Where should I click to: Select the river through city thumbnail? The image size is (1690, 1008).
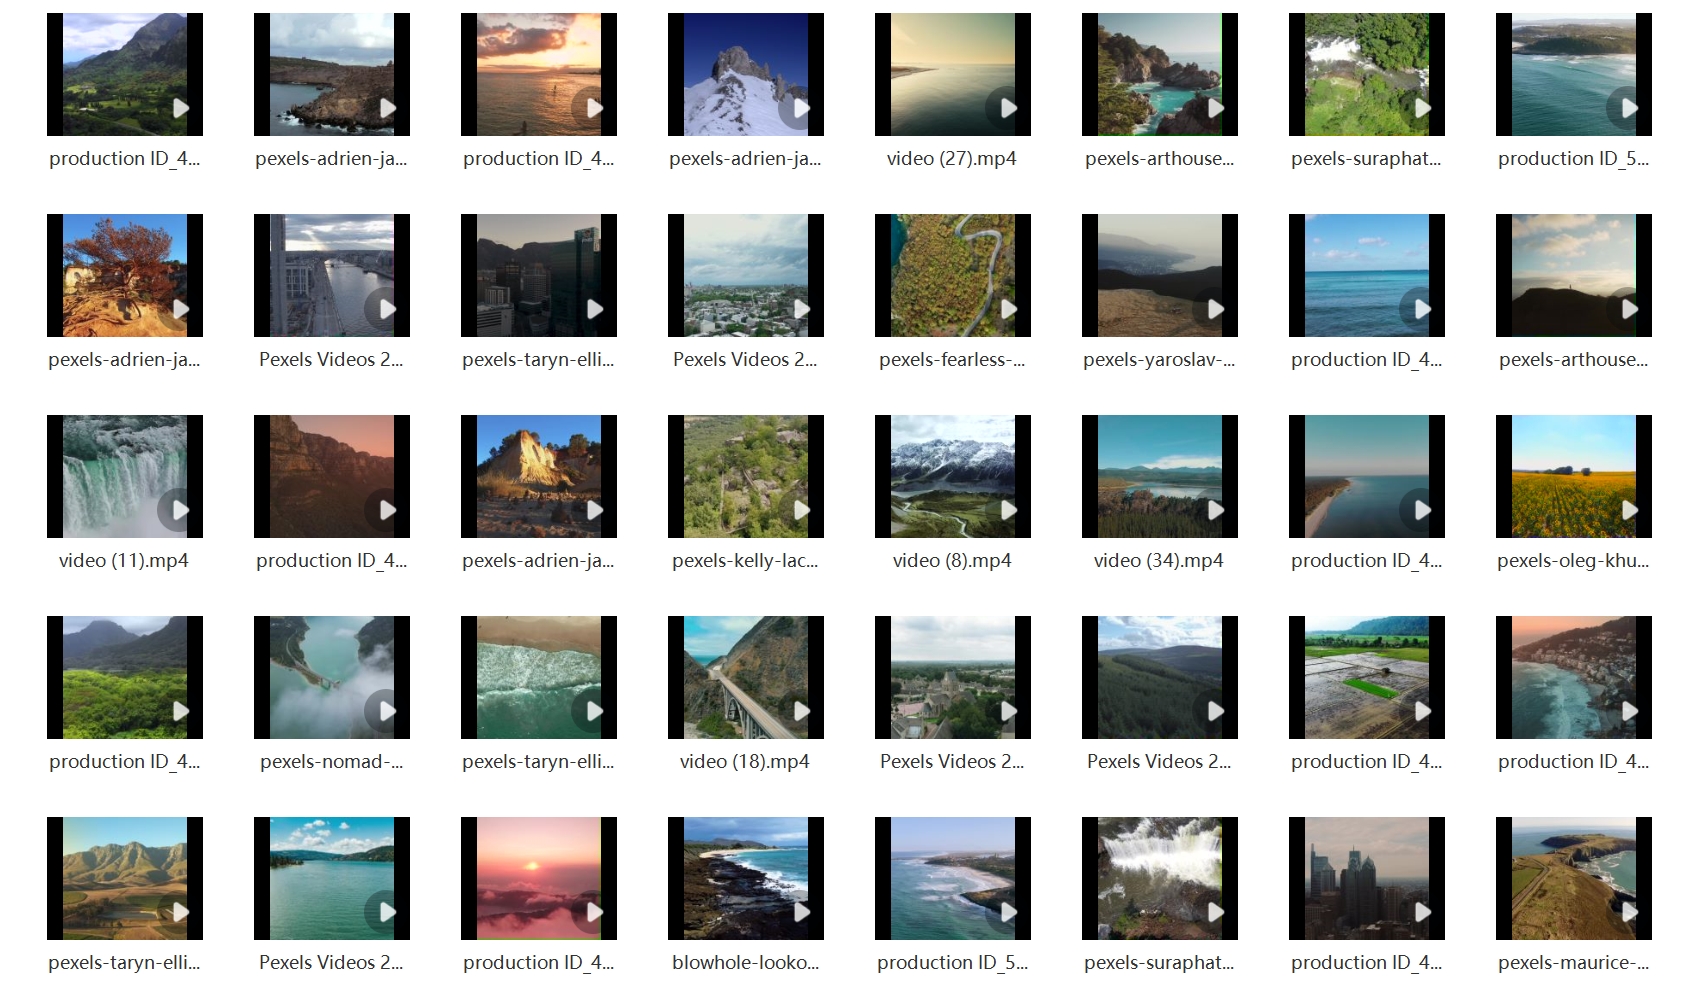332,275
